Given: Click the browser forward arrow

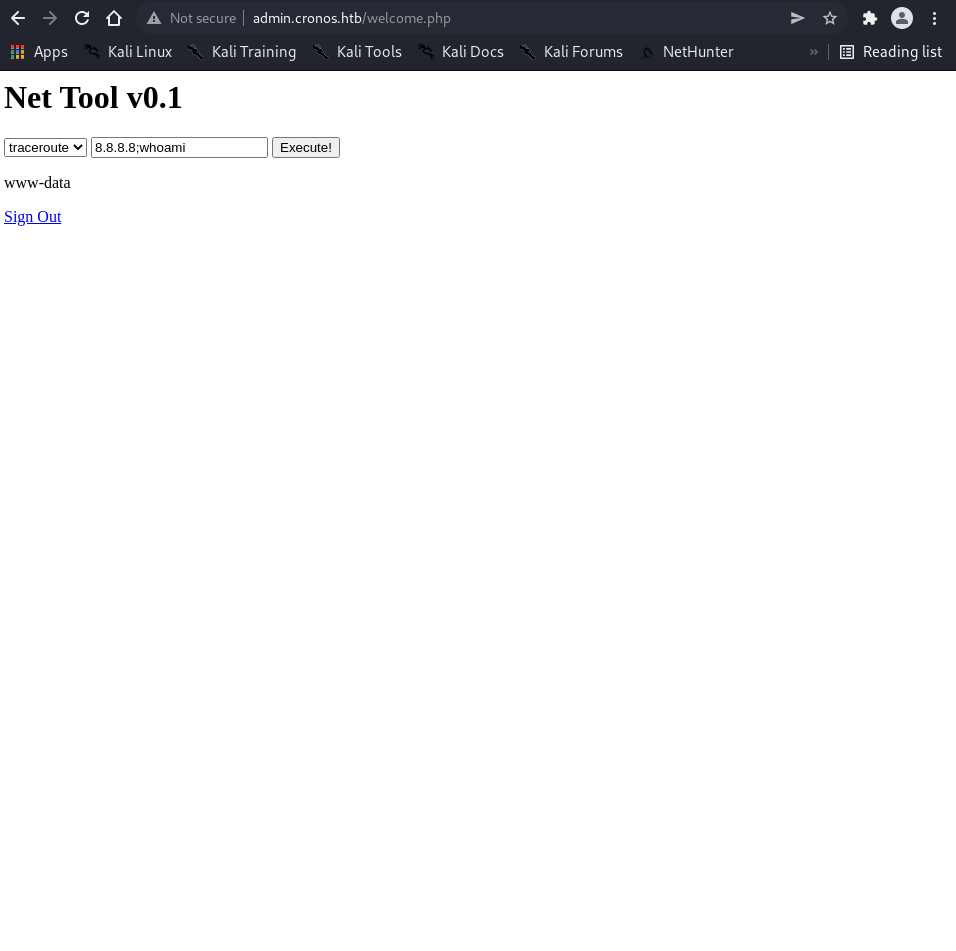Looking at the screenshot, I should [50, 18].
